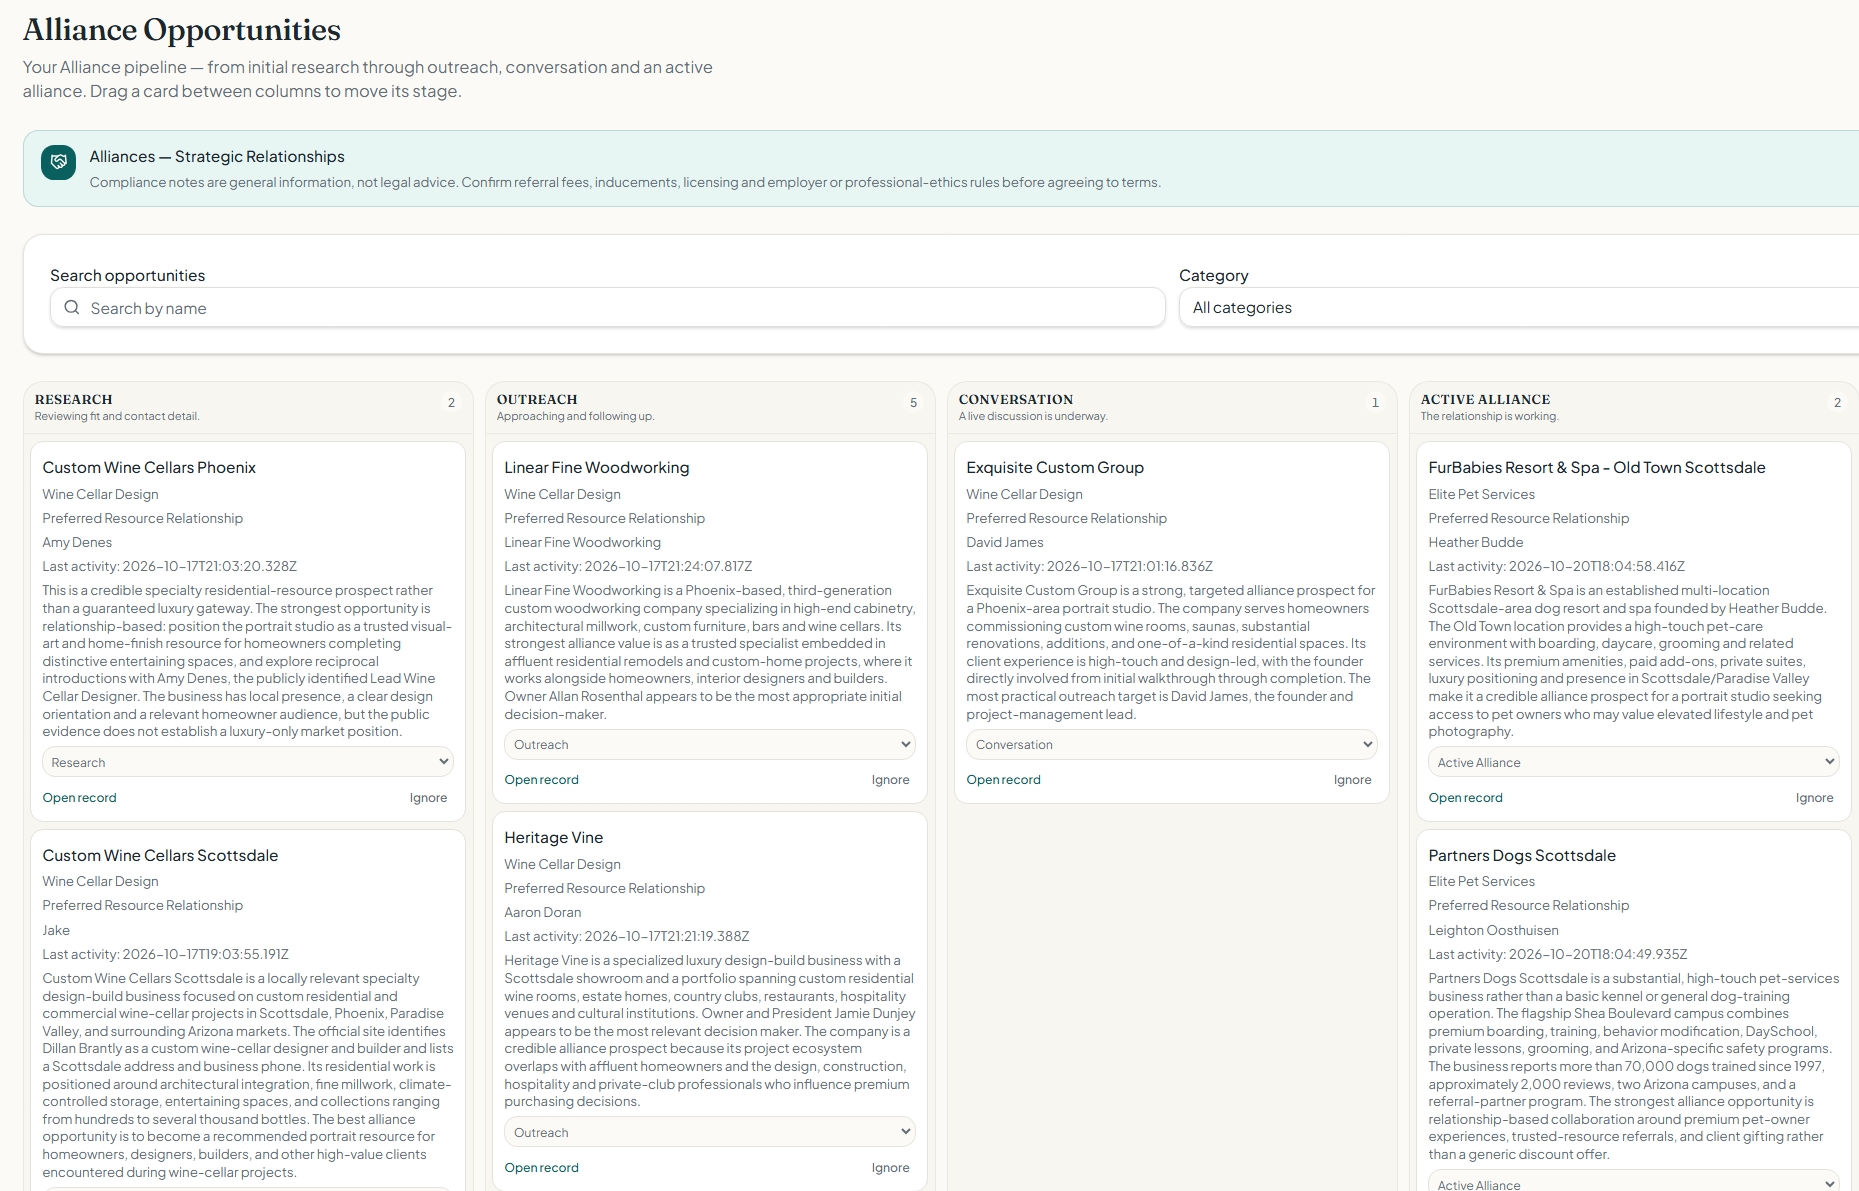Ignore FurBabies Resort & Spa opportunity
Screen dimensions: 1859x1191
tap(1814, 798)
